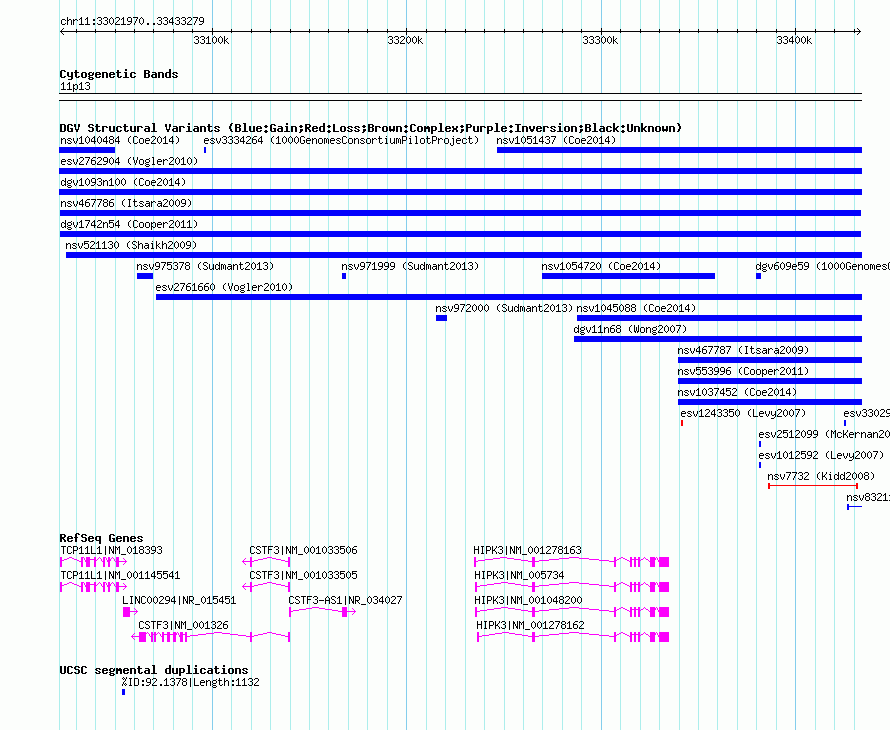The width and height of the screenshot is (890, 730).
Task: Open nsv521130 (Shaikh2009) variant label
Action: 131,245
